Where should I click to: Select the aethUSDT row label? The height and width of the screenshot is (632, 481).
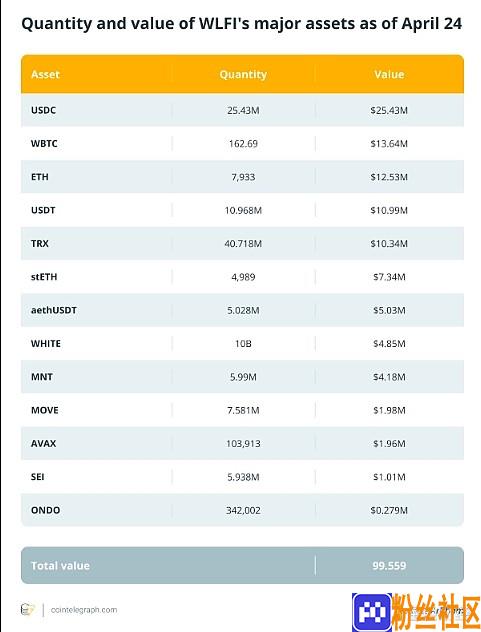(x=54, y=310)
